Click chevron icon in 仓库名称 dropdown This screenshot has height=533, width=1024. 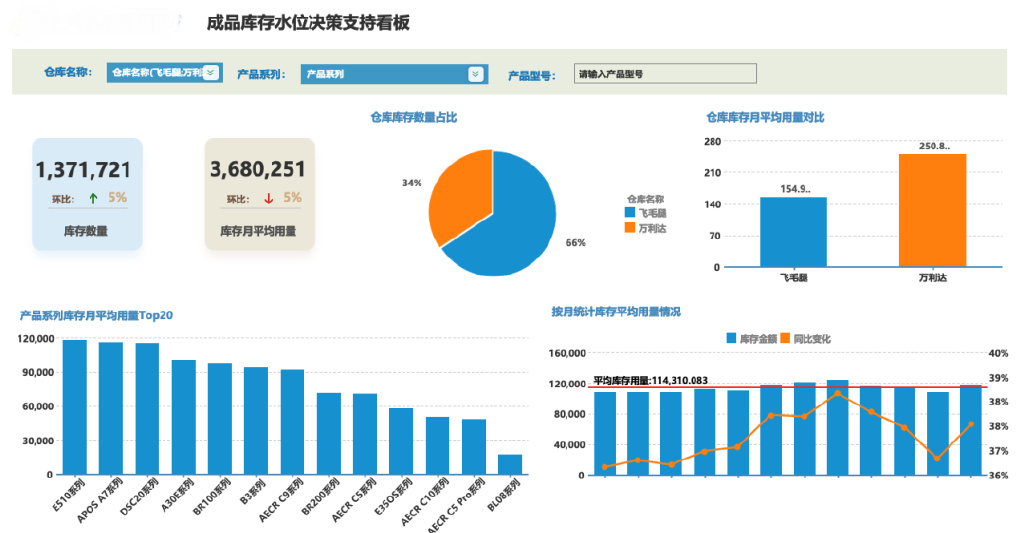pos(210,73)
